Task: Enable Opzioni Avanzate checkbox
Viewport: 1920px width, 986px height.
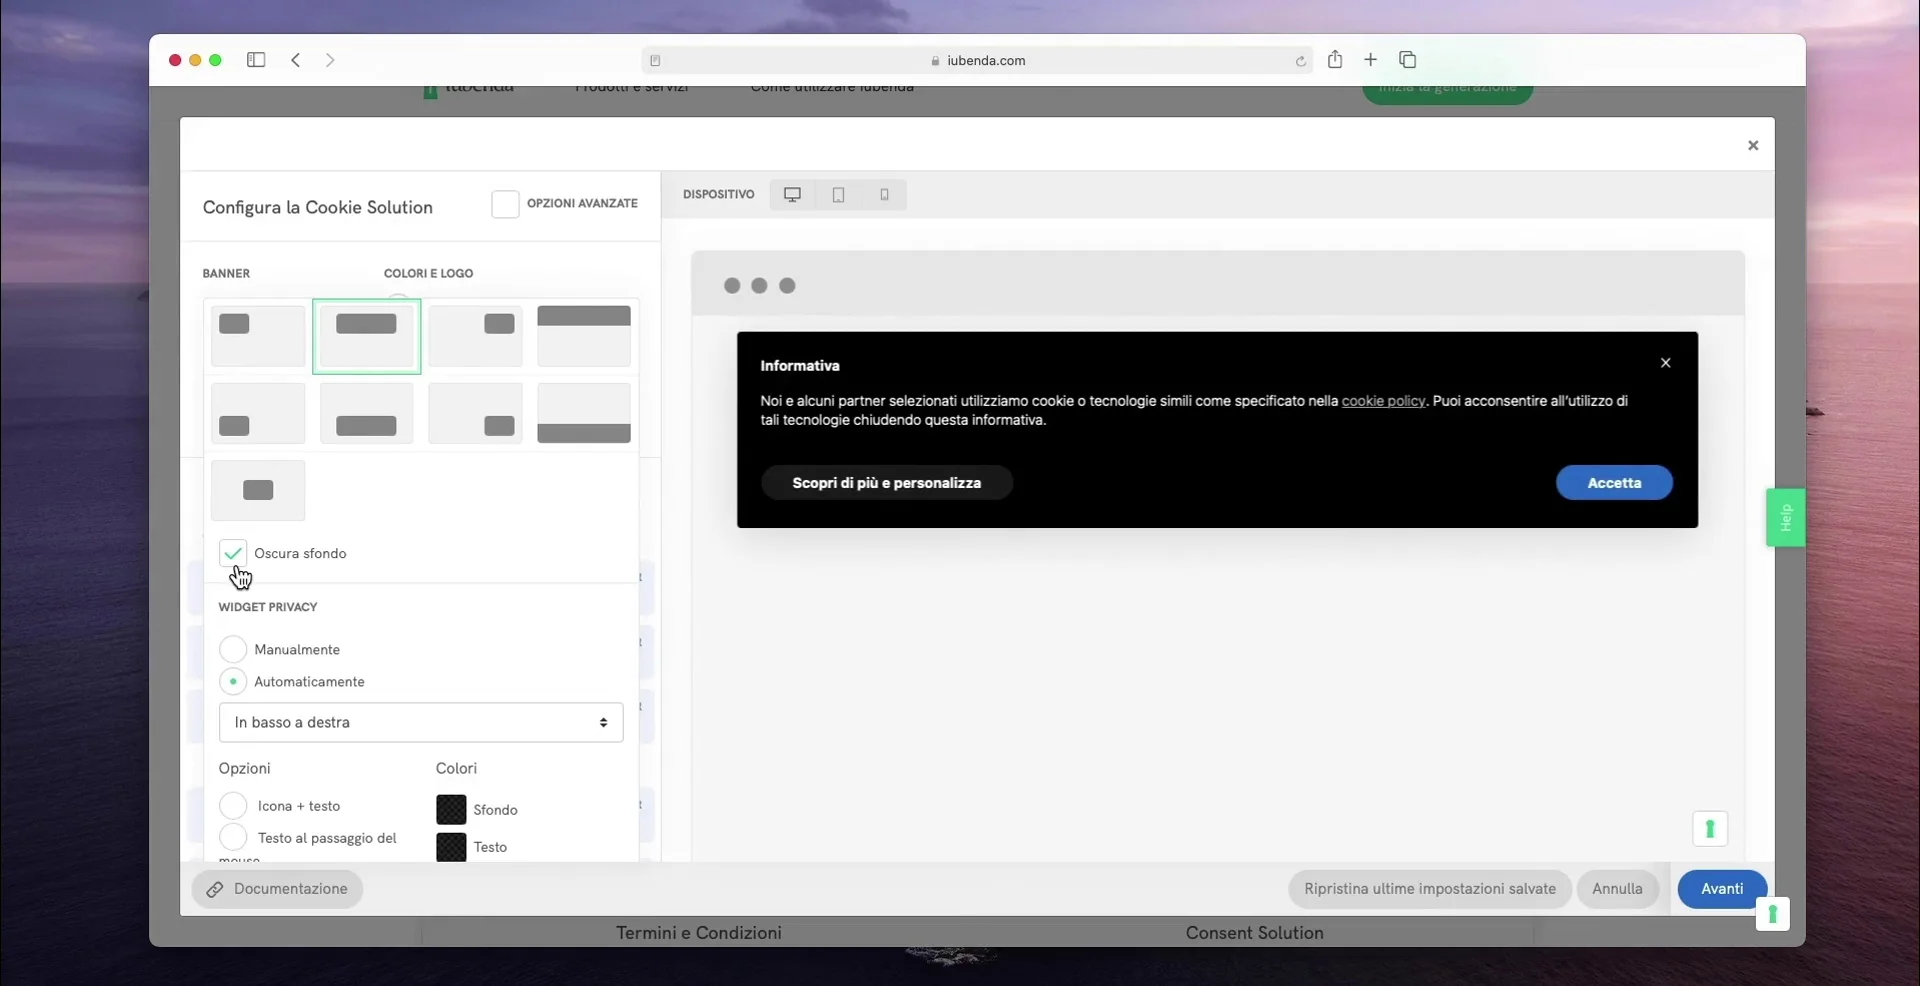Action: pyautogui.click(x=505, y=204)
